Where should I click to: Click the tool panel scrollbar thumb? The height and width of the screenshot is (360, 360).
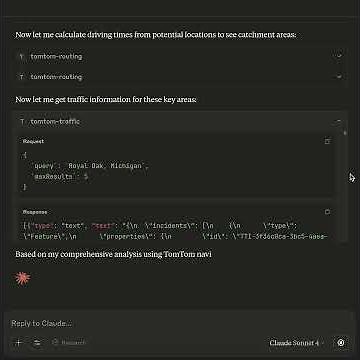click(345, 133)
